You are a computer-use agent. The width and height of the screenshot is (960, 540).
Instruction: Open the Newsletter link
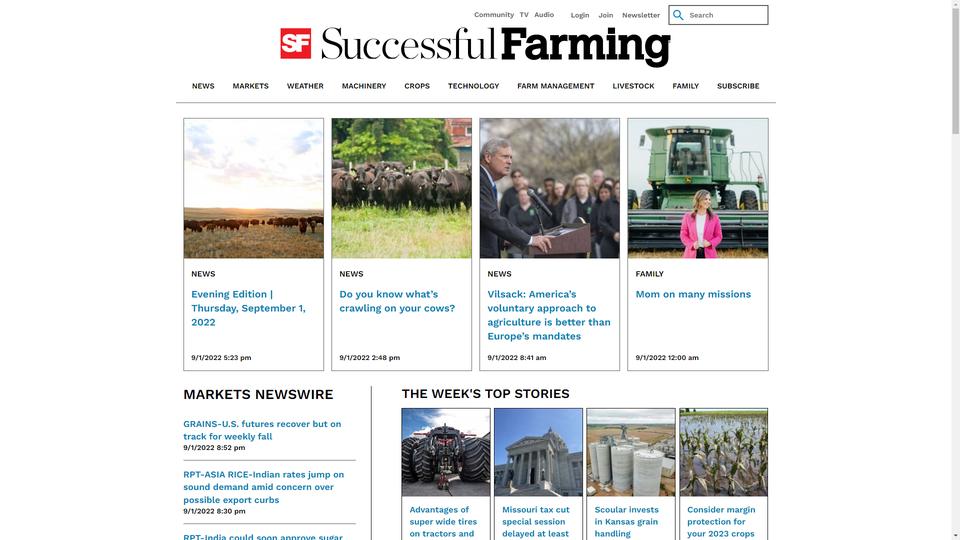[x=640, y=15]
